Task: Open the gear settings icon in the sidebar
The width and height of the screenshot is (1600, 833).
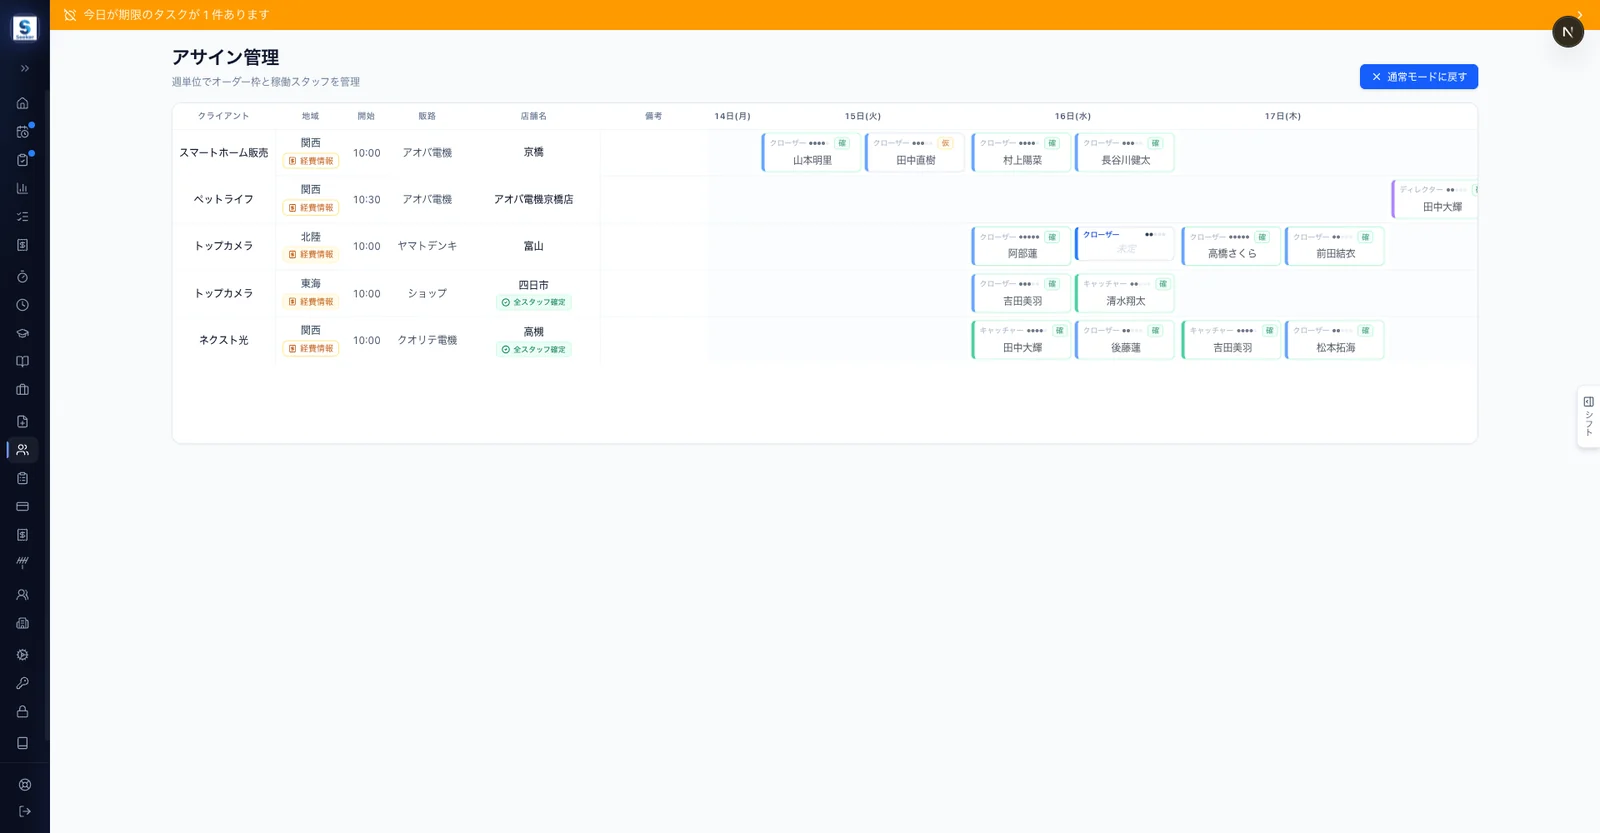Action: click(x=22, y=655)
